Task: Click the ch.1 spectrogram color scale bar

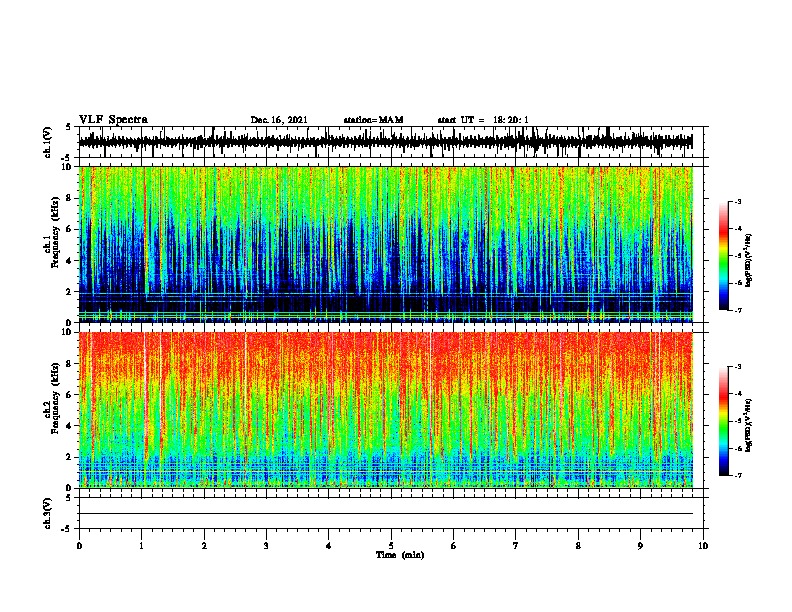Action: click(724, 256)
